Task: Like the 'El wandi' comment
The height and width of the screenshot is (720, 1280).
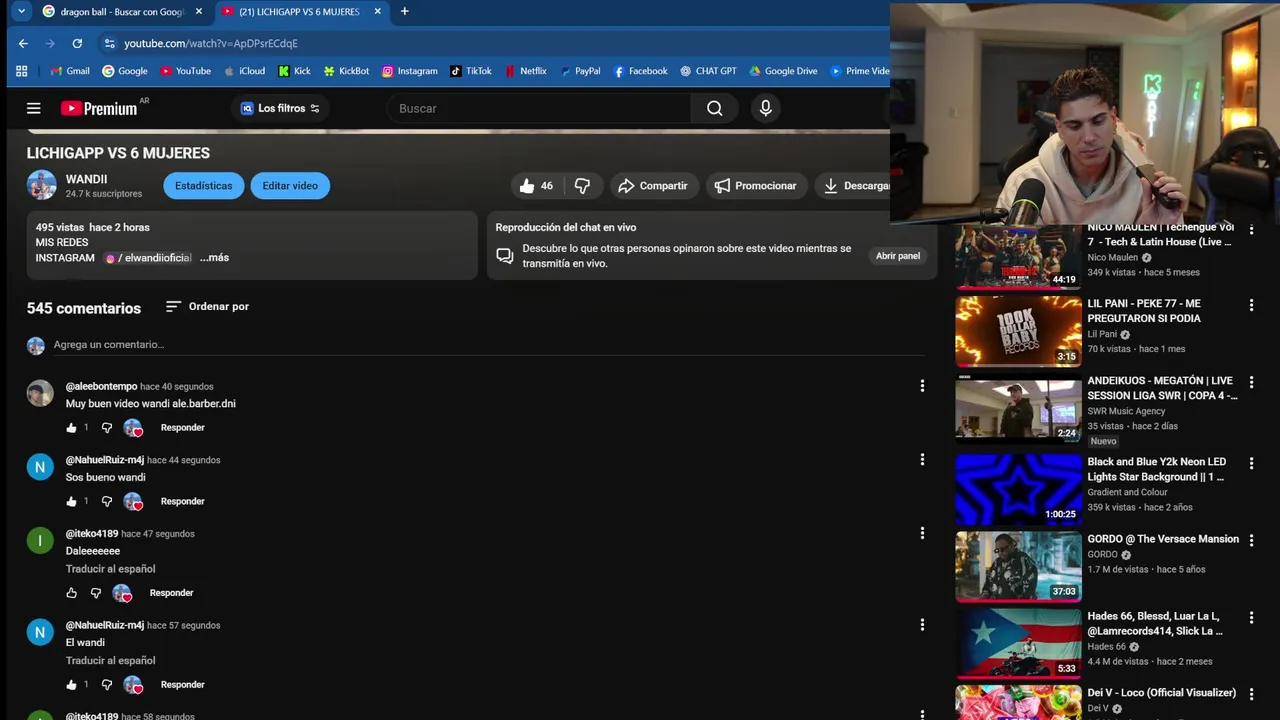Action: [71, 685]
